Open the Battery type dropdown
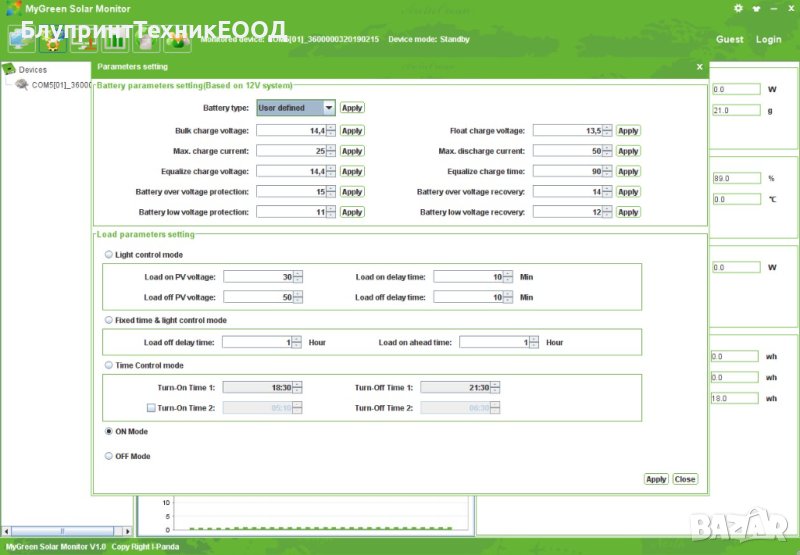This screenshot has width=800, height=555. [x=329, y=108]
